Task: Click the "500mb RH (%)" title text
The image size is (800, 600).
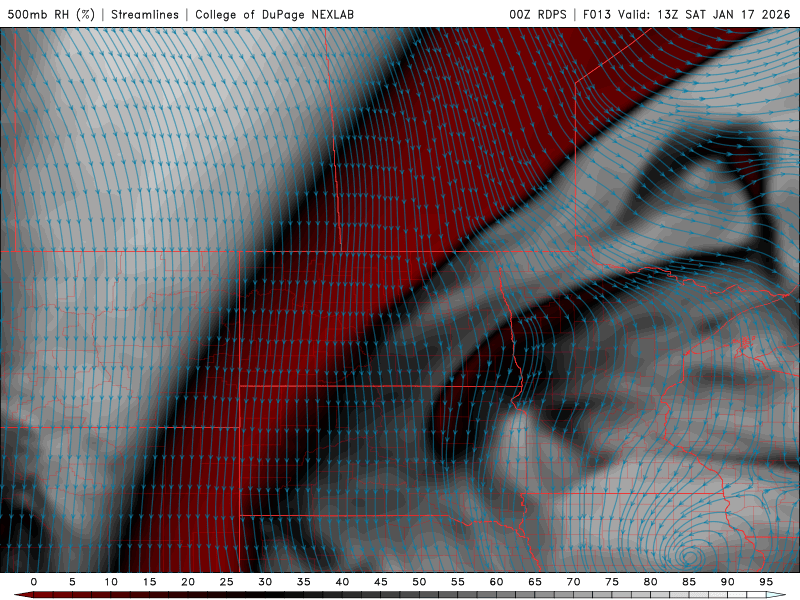Action: pos(51,14)
